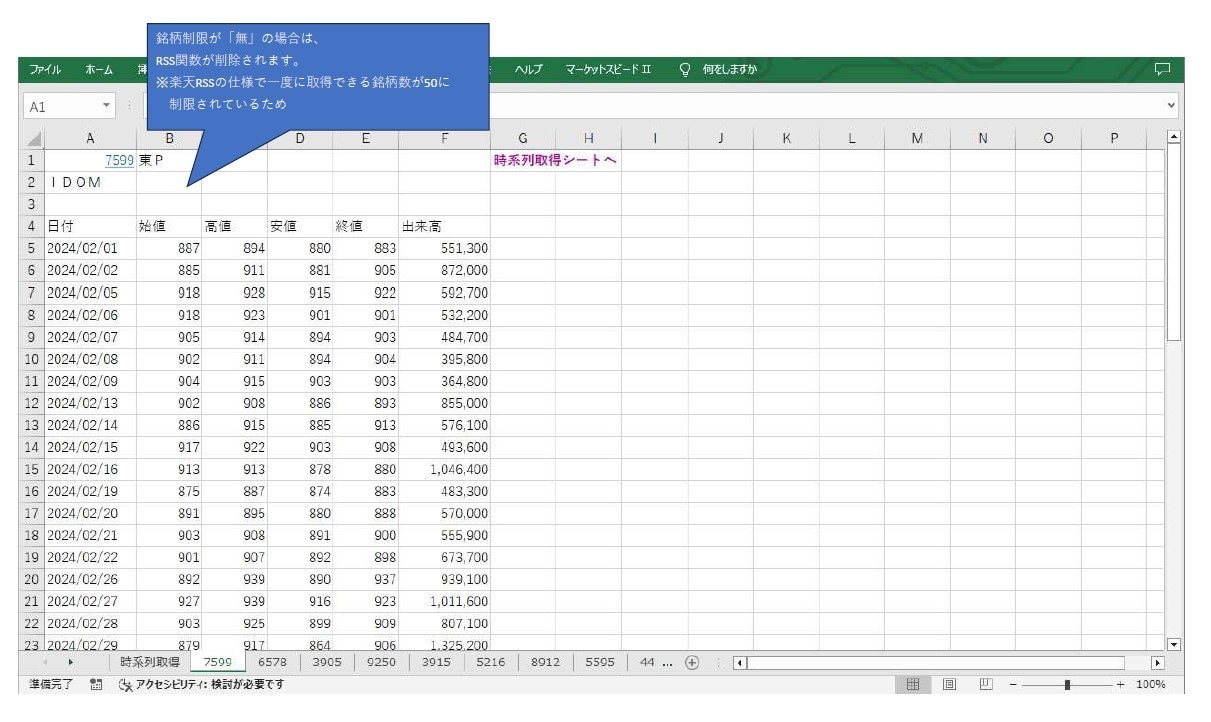Select the I D O M cell
This screenshot has width=1211, height=722.
90,182
